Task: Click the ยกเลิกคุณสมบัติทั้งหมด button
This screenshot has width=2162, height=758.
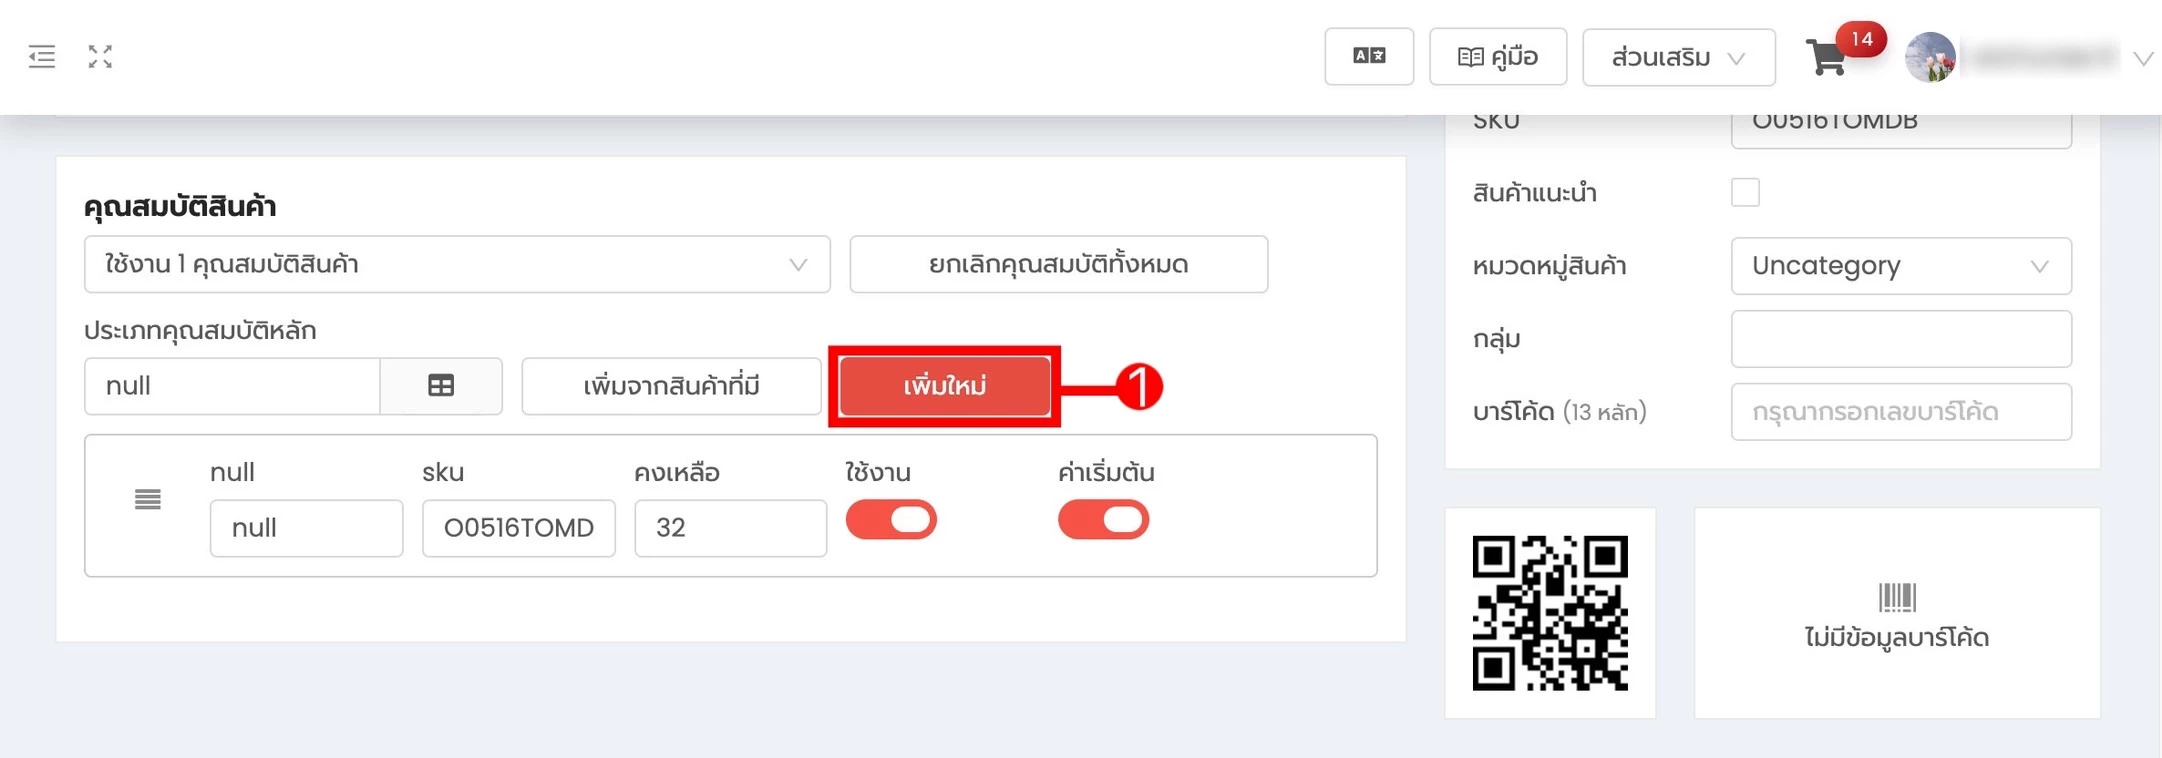Action: (1059, 265)
